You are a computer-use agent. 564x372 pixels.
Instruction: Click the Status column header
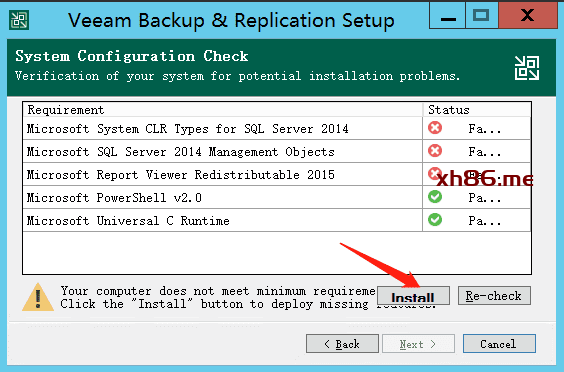pyautogui.click(x=477, y=109)
